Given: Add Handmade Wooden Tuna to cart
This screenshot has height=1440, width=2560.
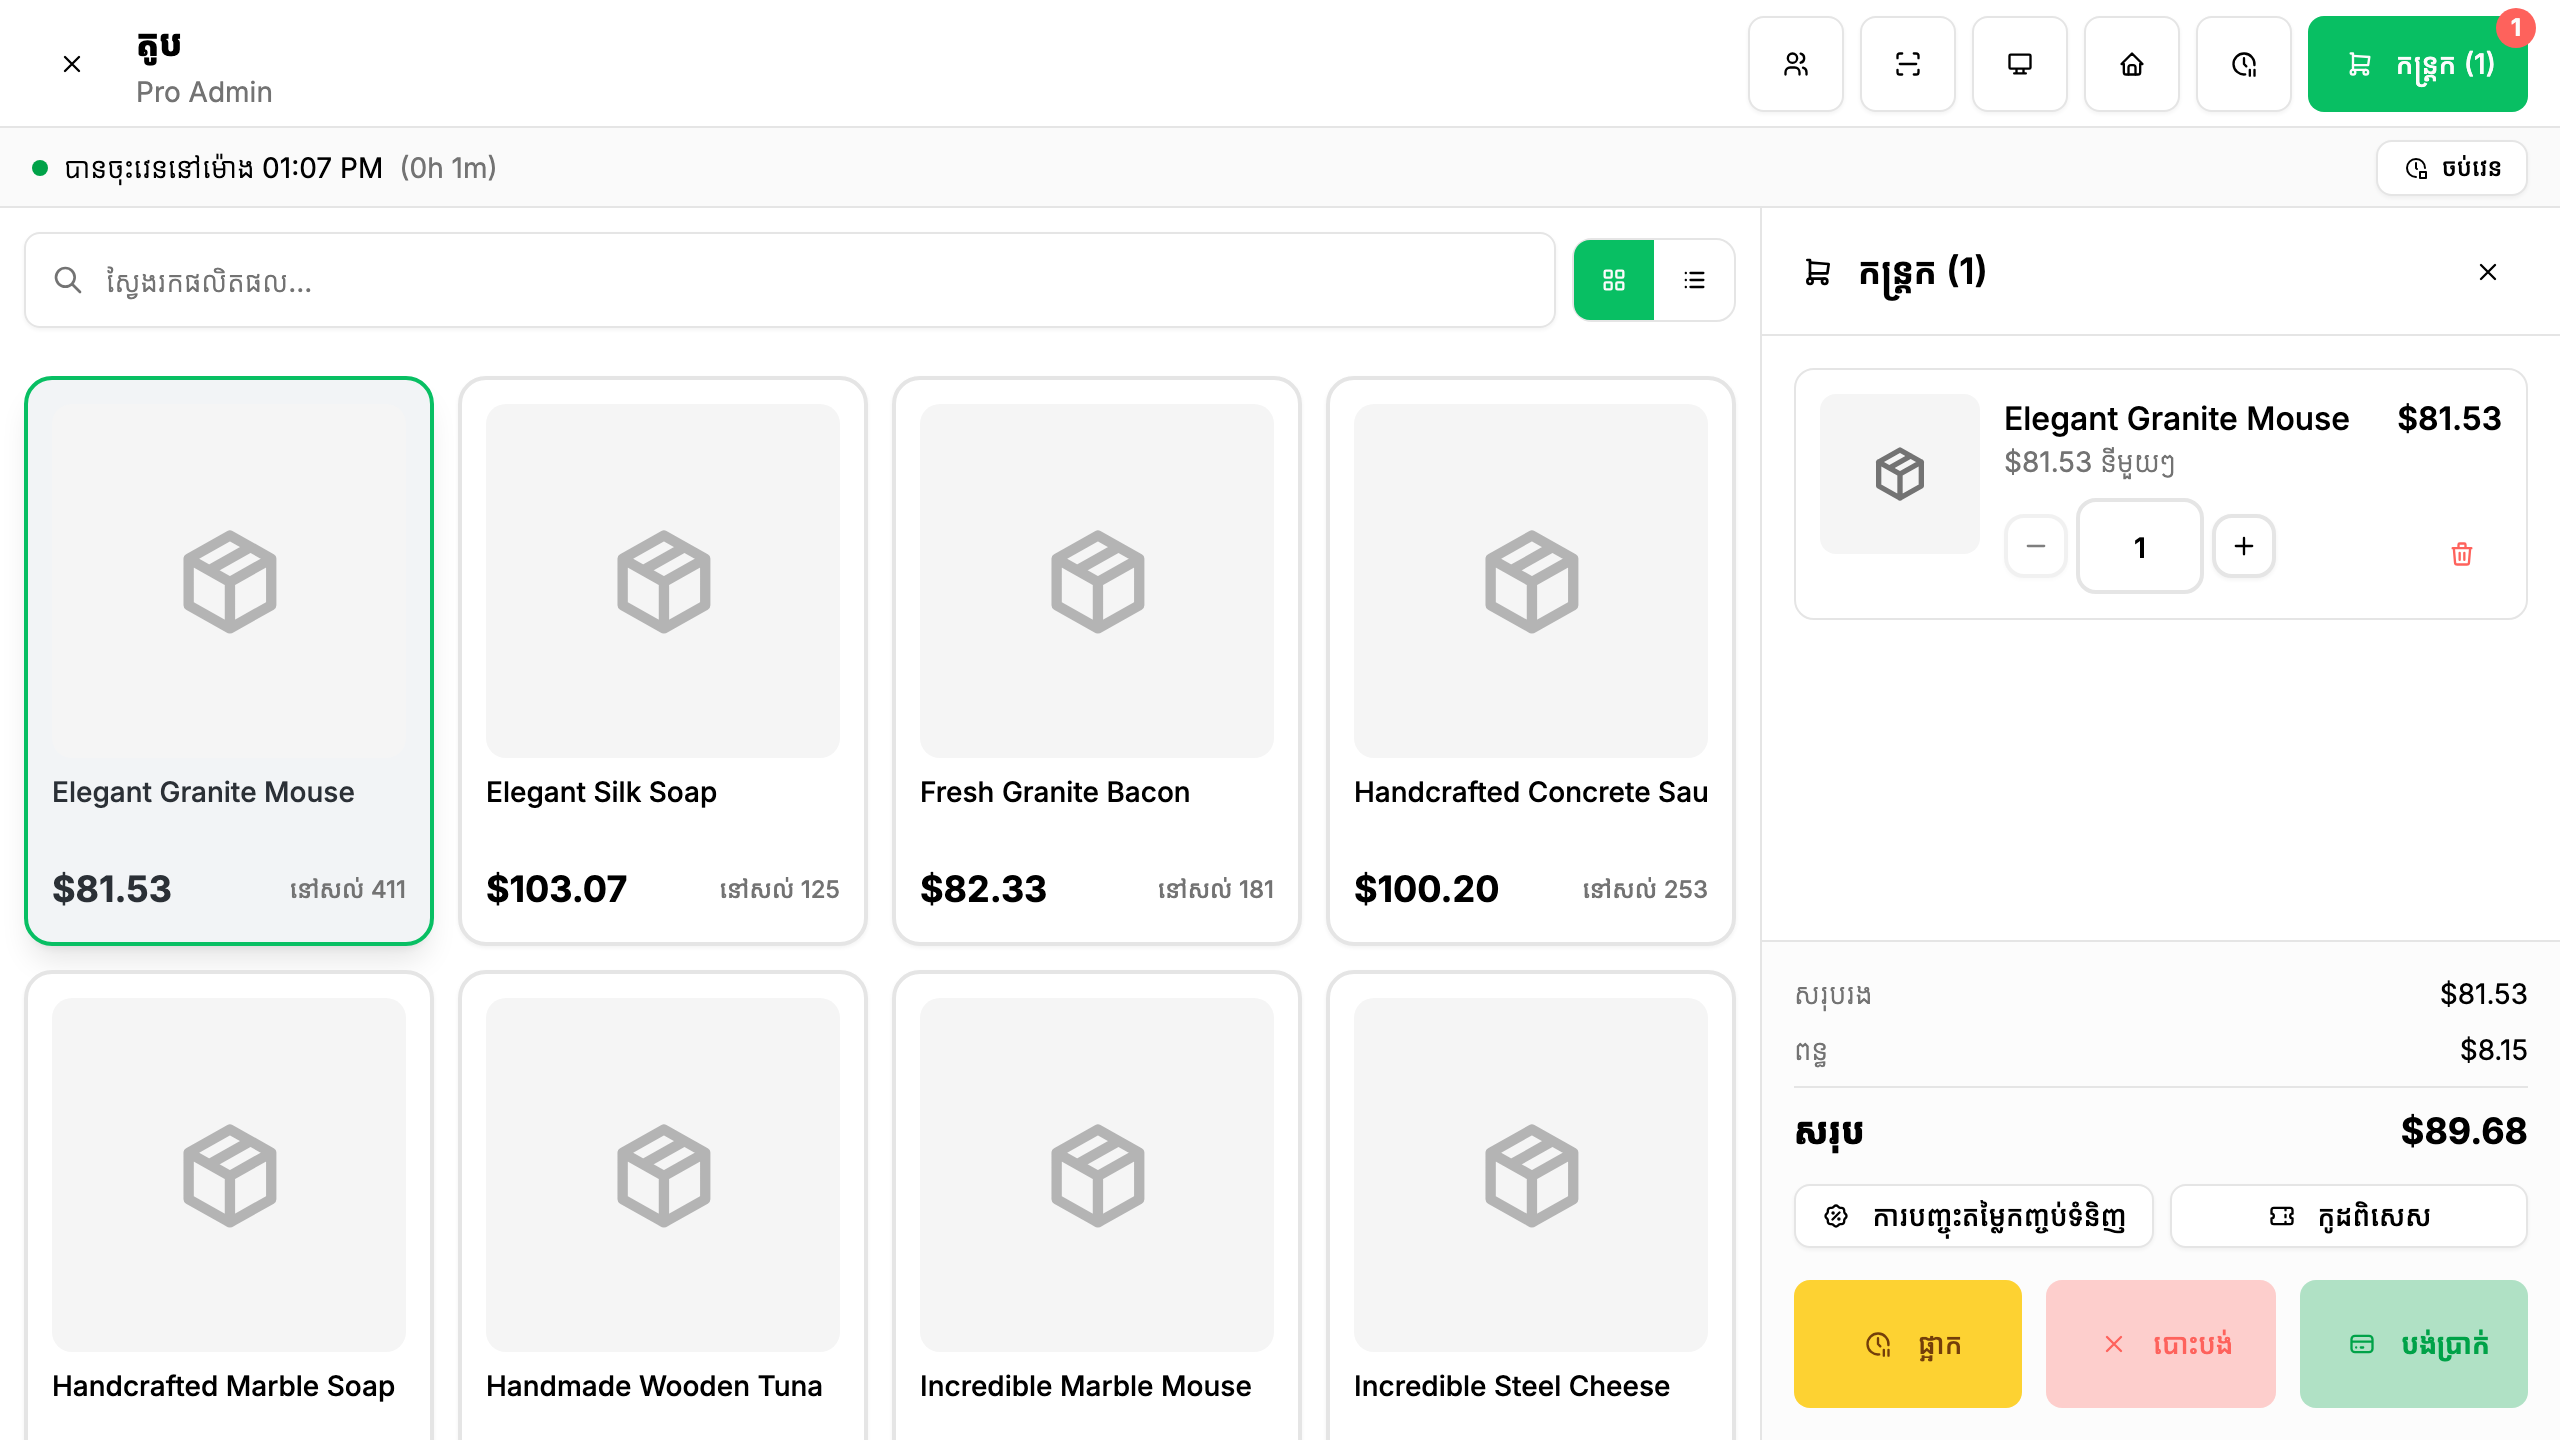Looking at the screenshot, I should pos(663,1206).
